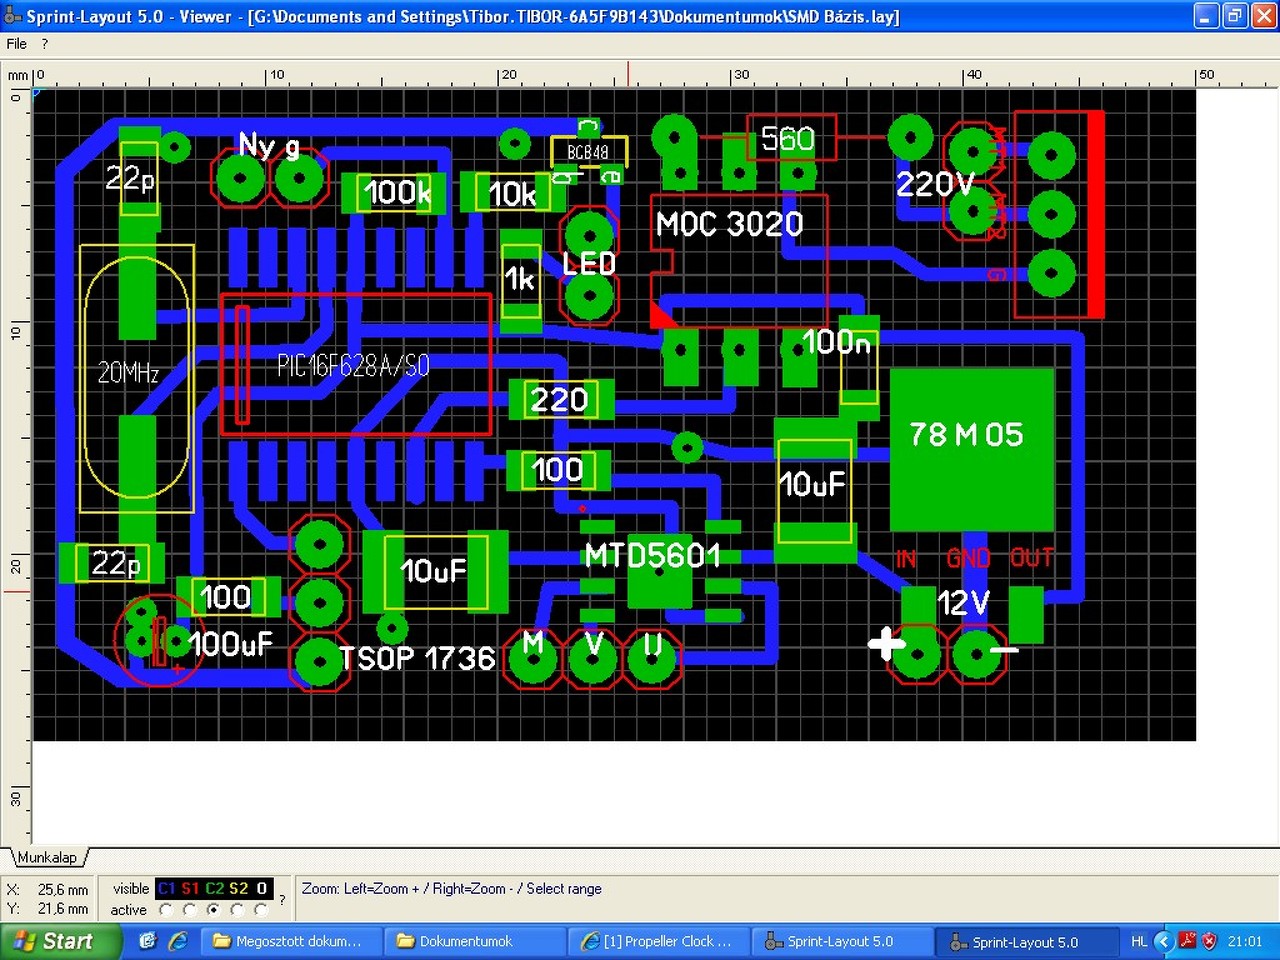The height and width of the screenshot is (960, 1280).
Task: Click the Show Desktop quick launch icon
Action: (x=148, y=941)
